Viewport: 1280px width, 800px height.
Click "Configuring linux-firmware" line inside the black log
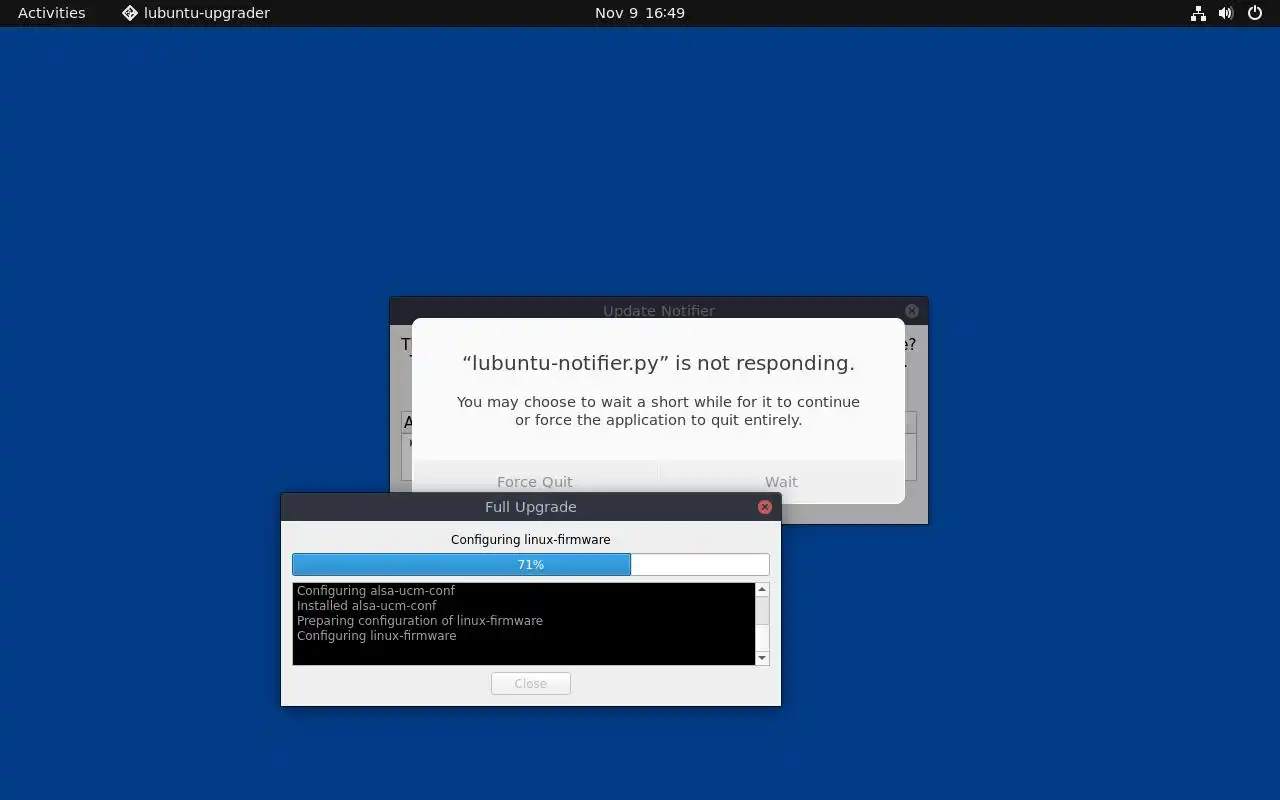pos(377,636)
